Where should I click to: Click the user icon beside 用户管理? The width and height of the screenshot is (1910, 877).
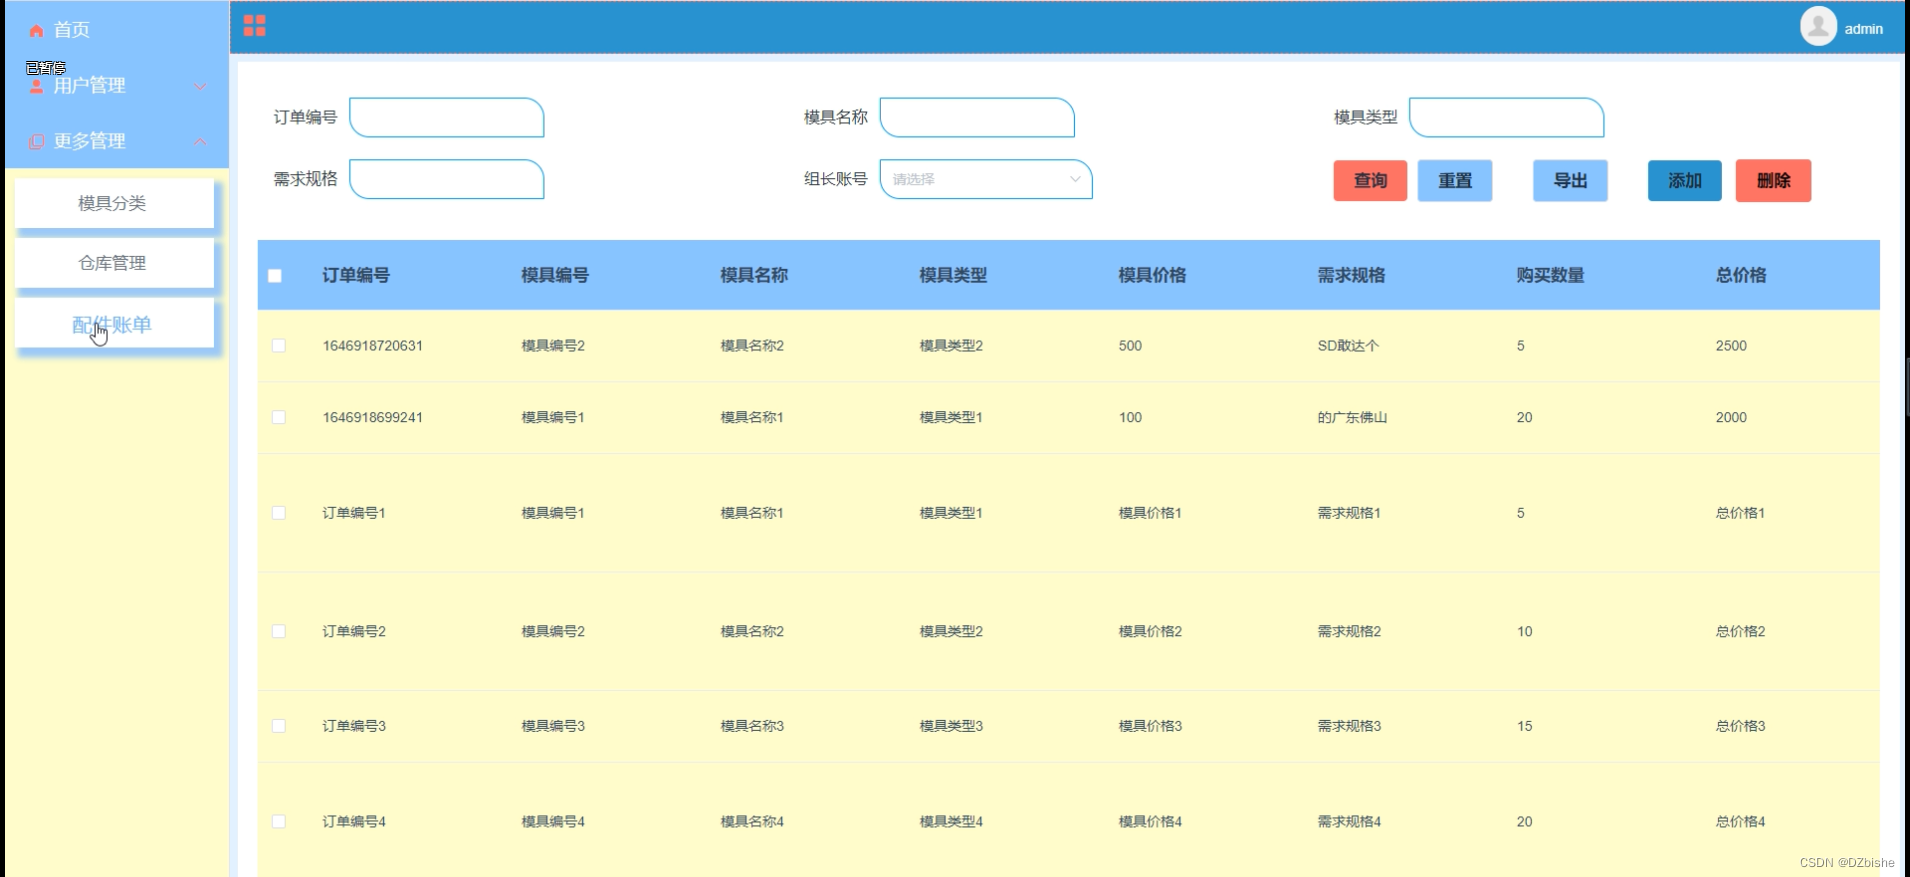[36, 86]
